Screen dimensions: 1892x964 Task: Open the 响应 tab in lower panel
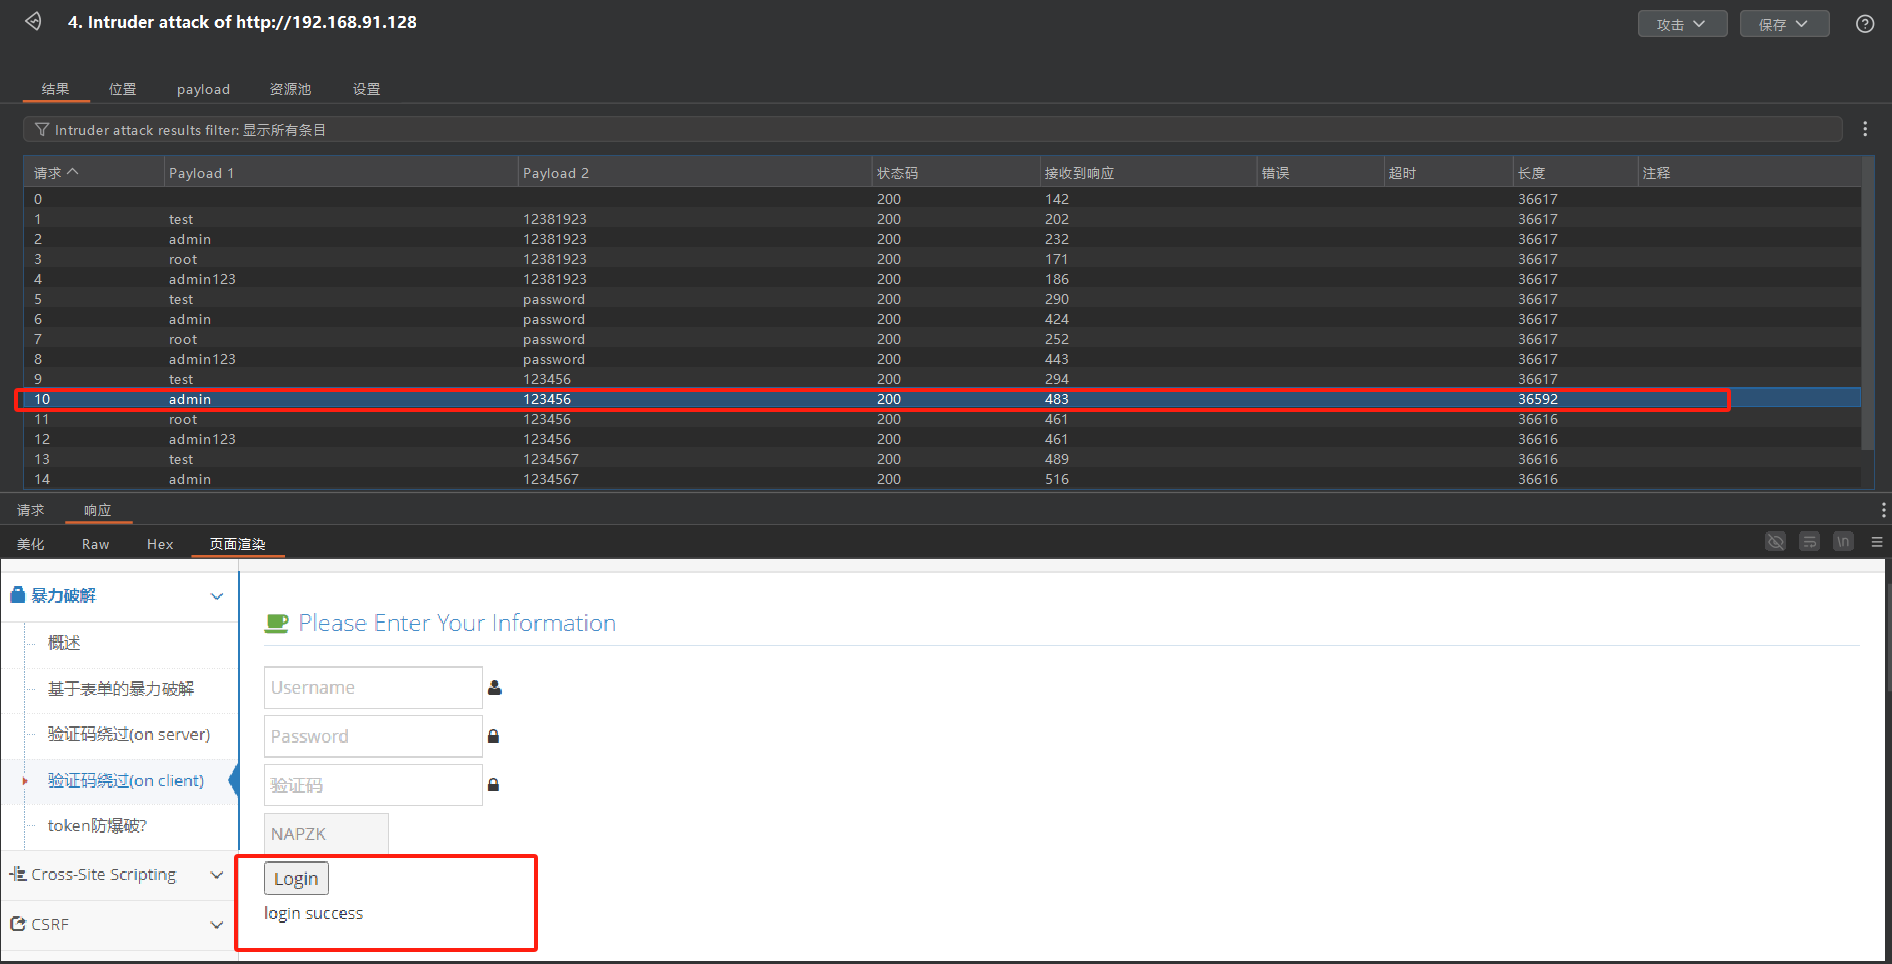(98, 510)
